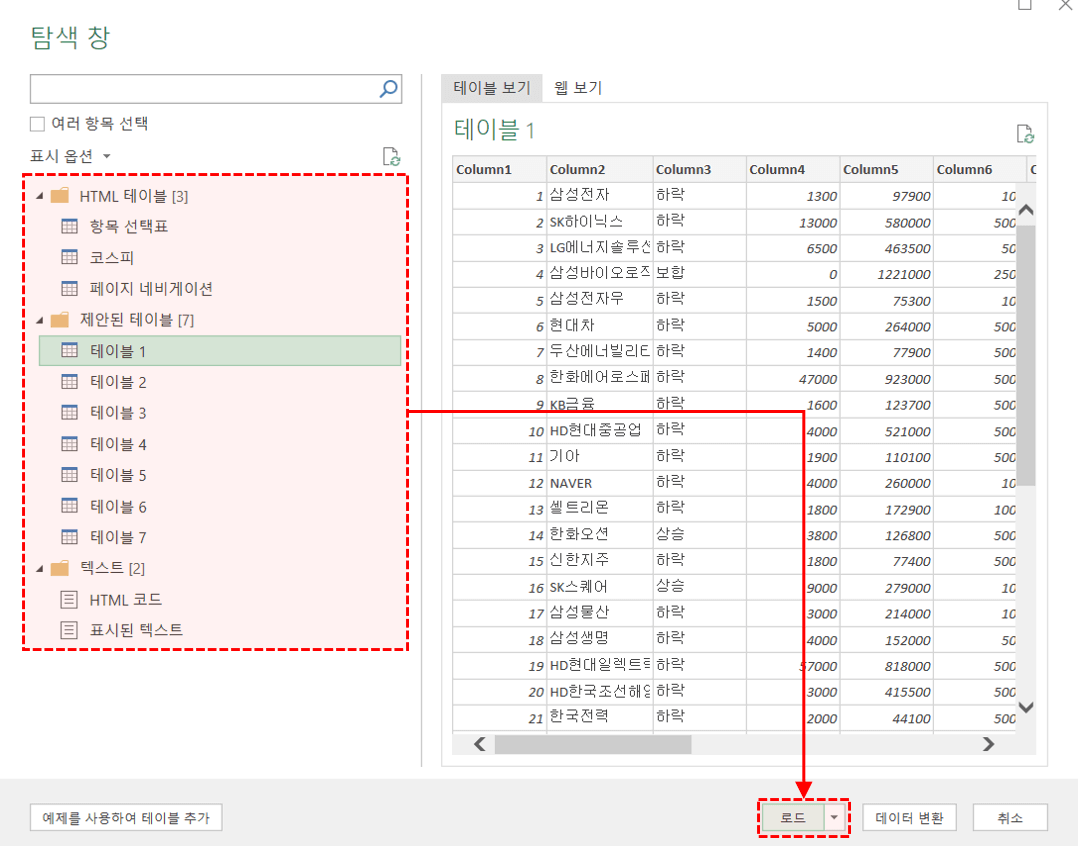
Task: Select the 항목 선택표 table
Action: coord(128,226)
